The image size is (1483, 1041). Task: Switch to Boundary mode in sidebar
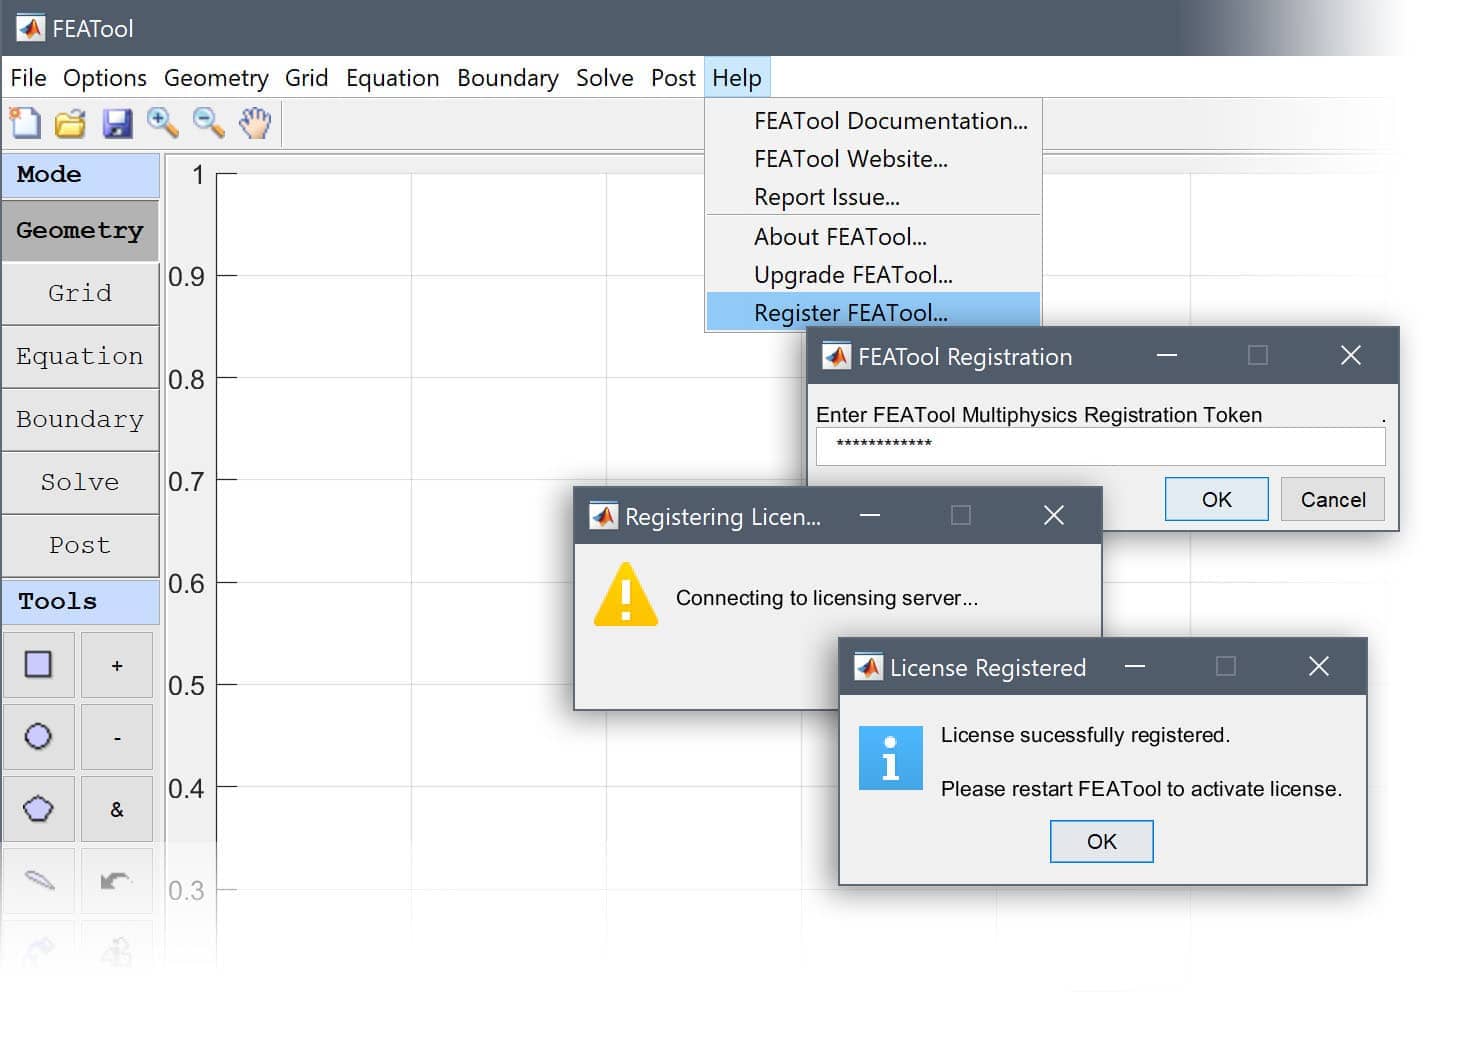pos(80,420)
